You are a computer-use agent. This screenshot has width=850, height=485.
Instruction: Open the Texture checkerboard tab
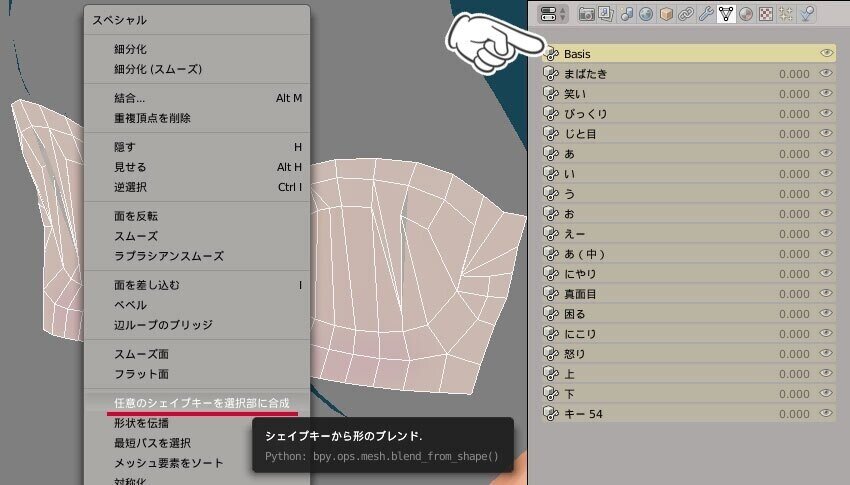click(766, 14)
